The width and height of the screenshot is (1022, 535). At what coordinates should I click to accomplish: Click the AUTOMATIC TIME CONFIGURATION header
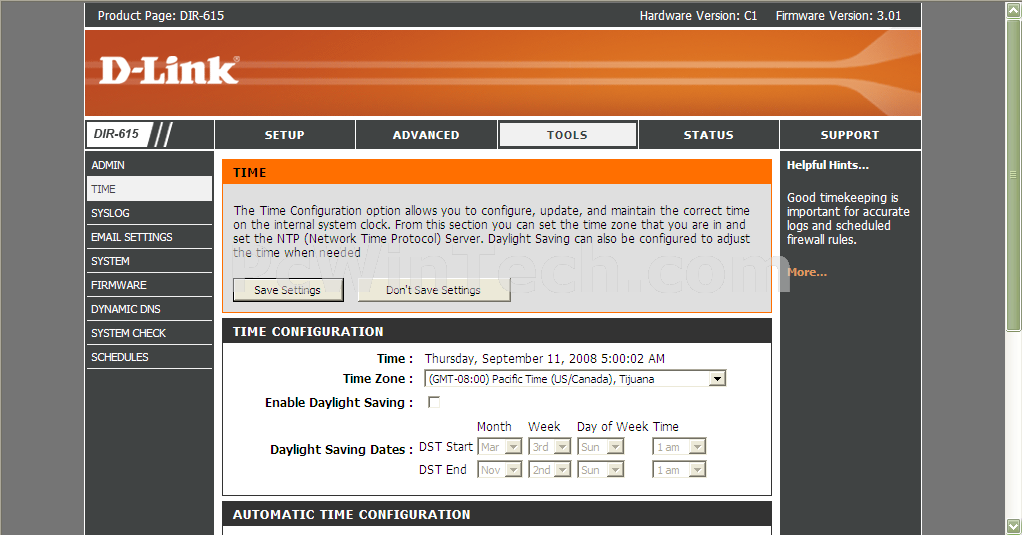tap(497, 514)
